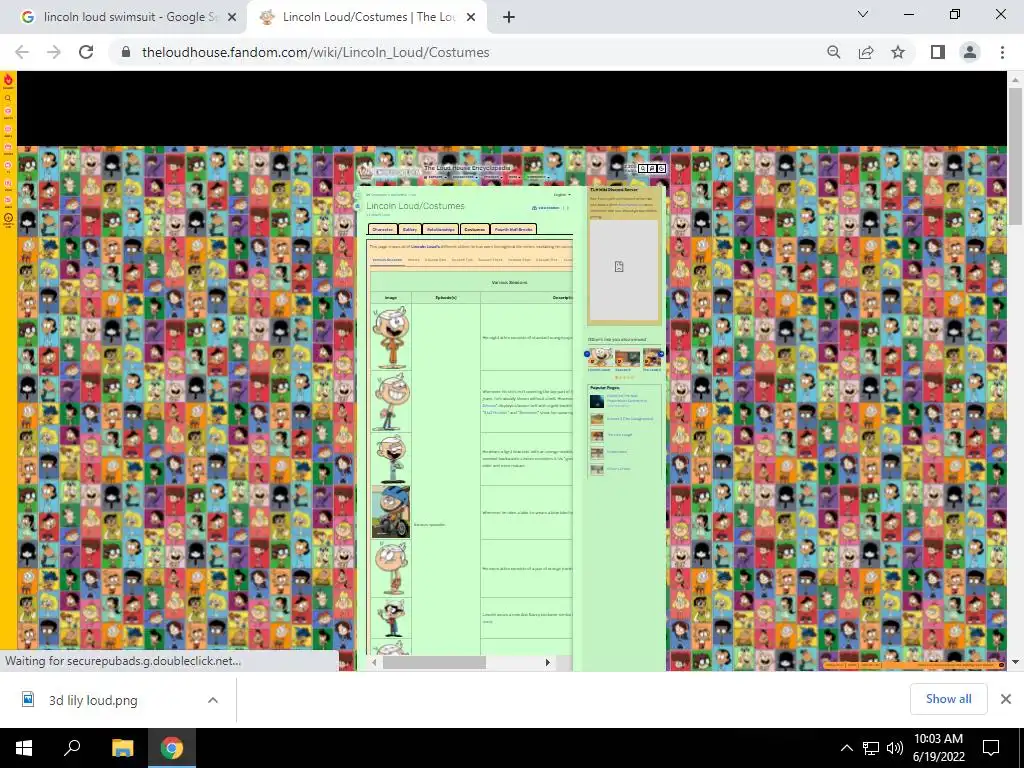Open the Fourth Wall Breaks tab
The width and height of the screenshot is (1024, 768).
[514, 229]
